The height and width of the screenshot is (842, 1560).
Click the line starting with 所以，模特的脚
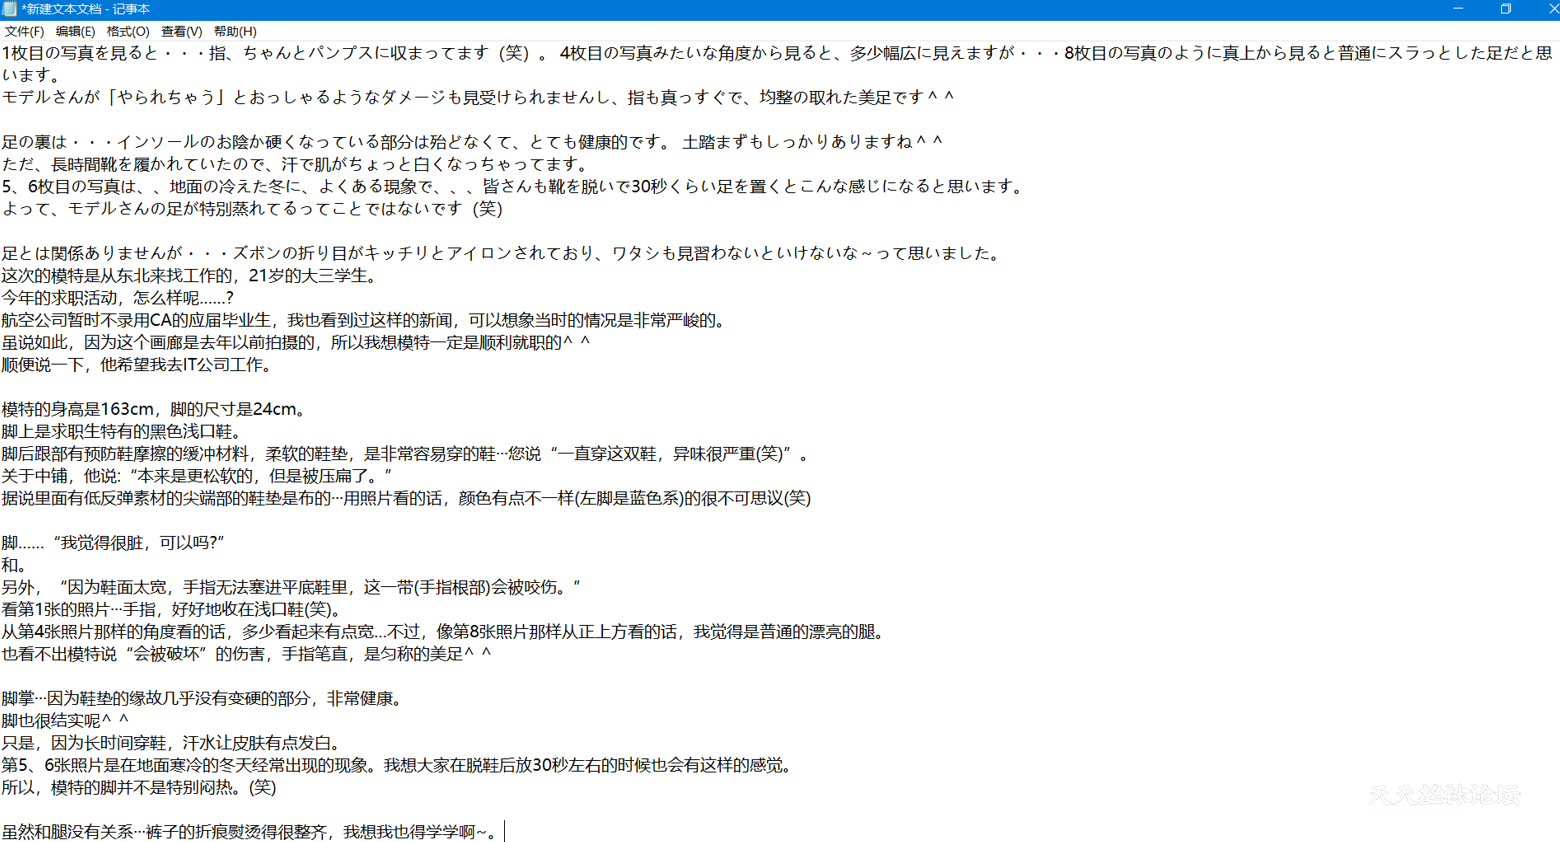tap(139, 788)
